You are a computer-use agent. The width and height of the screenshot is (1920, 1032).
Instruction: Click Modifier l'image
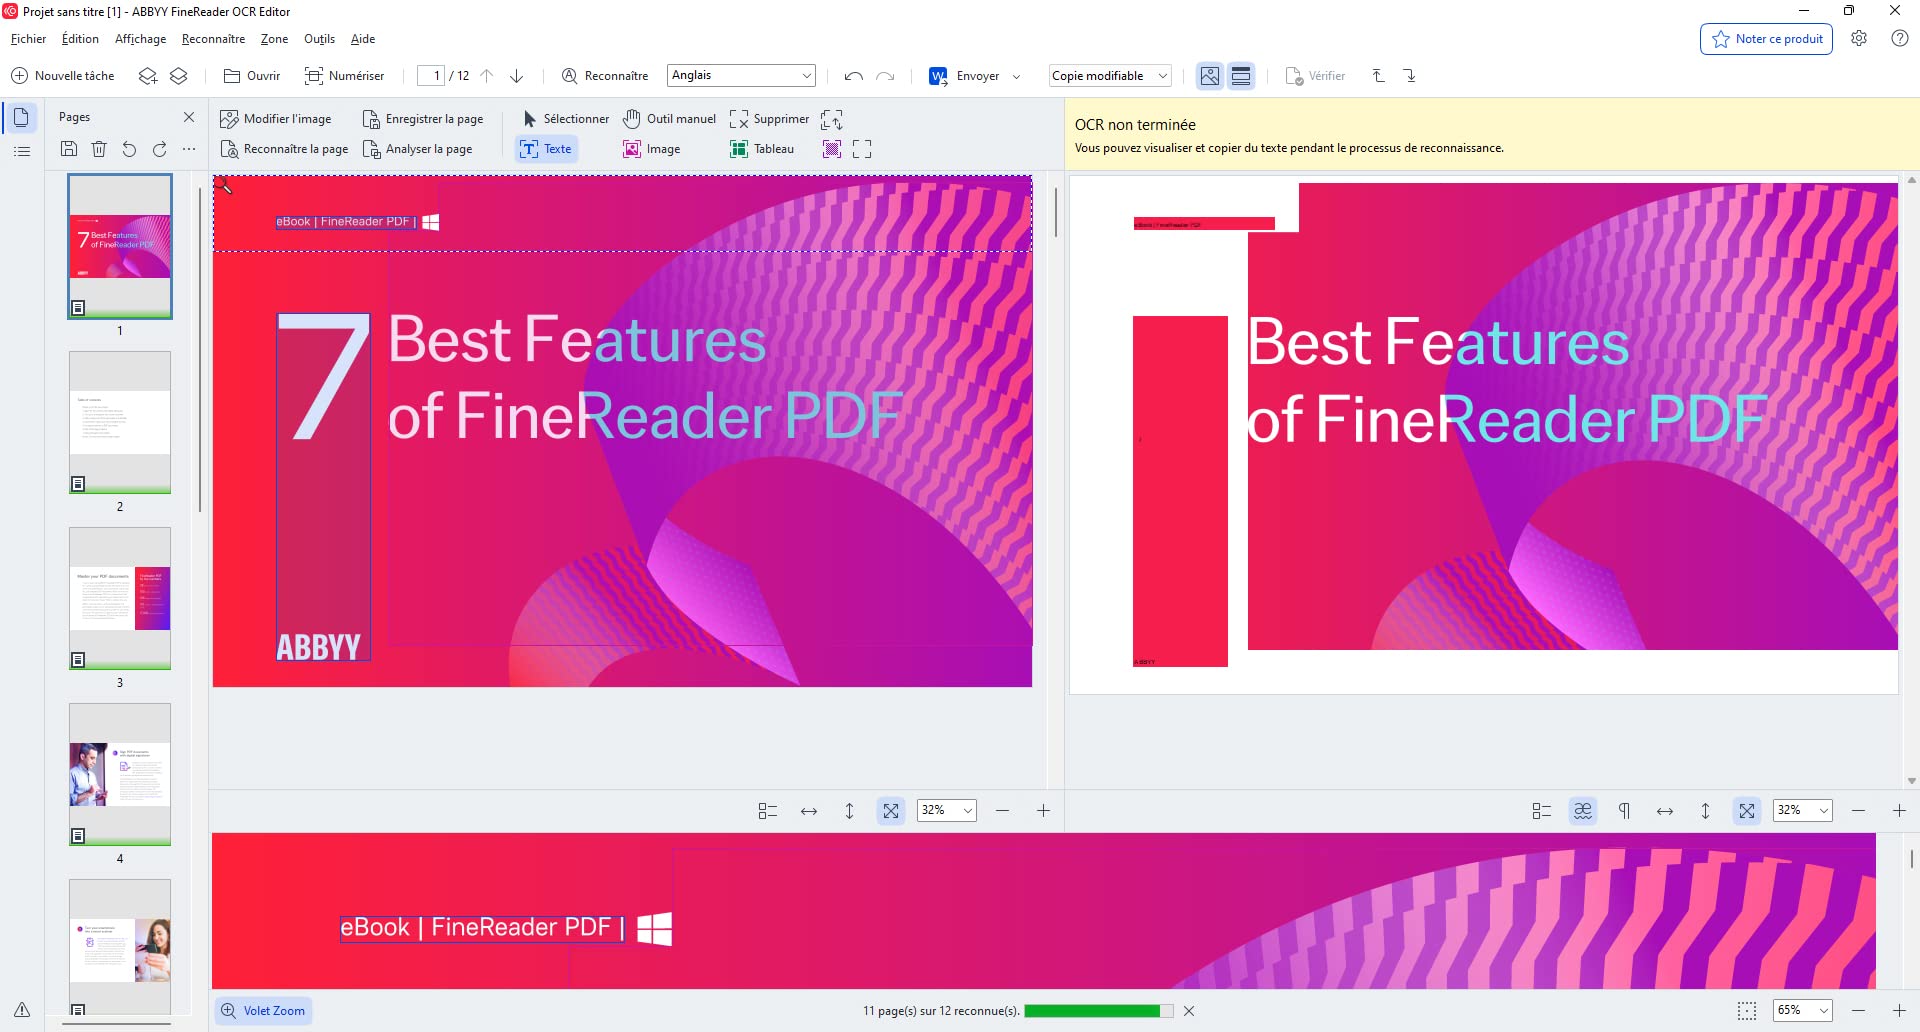click(x=275, y=119)
